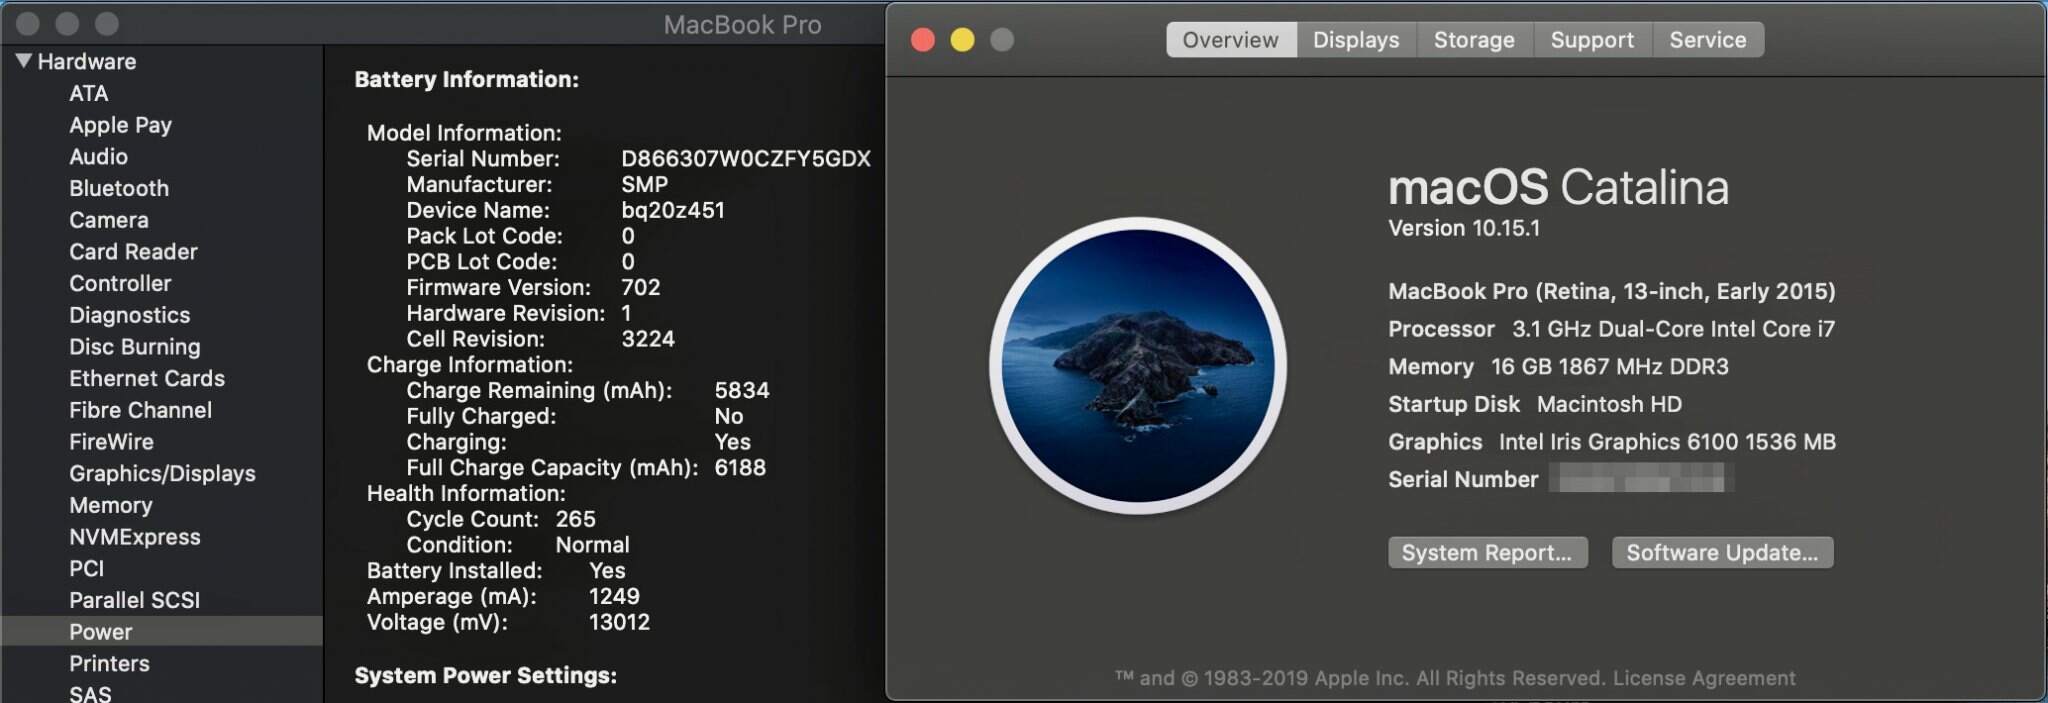2048x703 pixels.
Task: Close the About This Mac window
Action: (923, 40)
